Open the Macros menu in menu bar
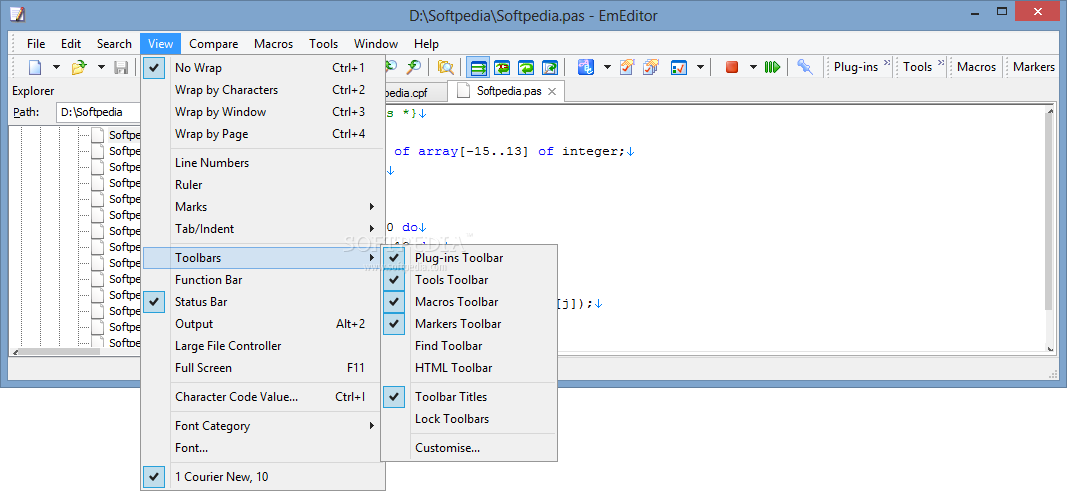This screenshot has height=491, width=1067. 274,44
